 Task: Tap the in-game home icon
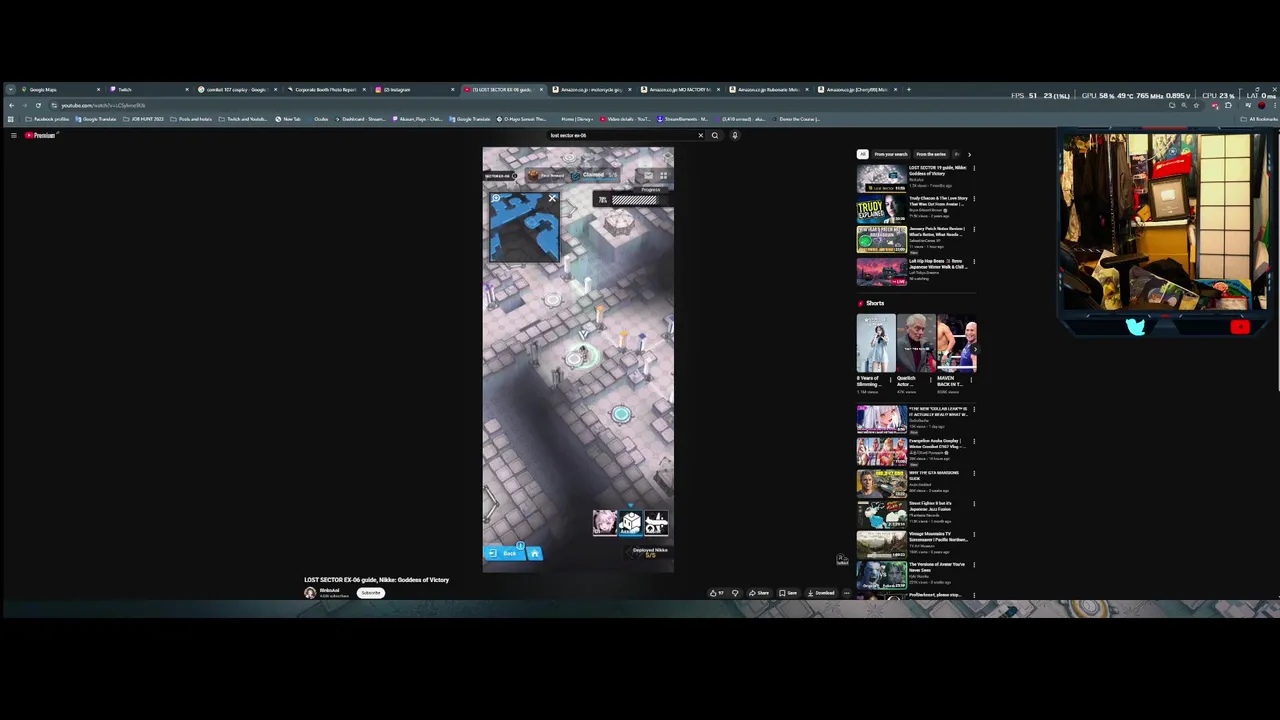click(534, 553)
